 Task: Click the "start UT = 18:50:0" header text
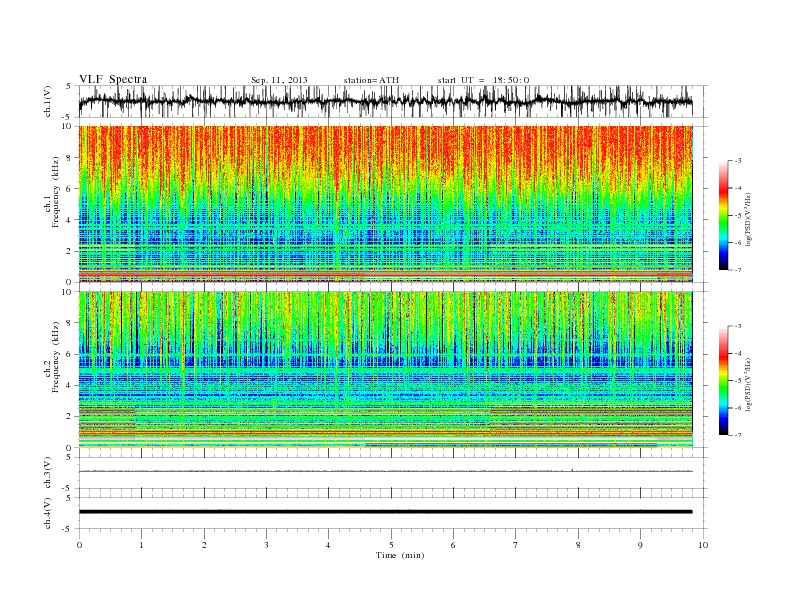(x=483, y=80)
